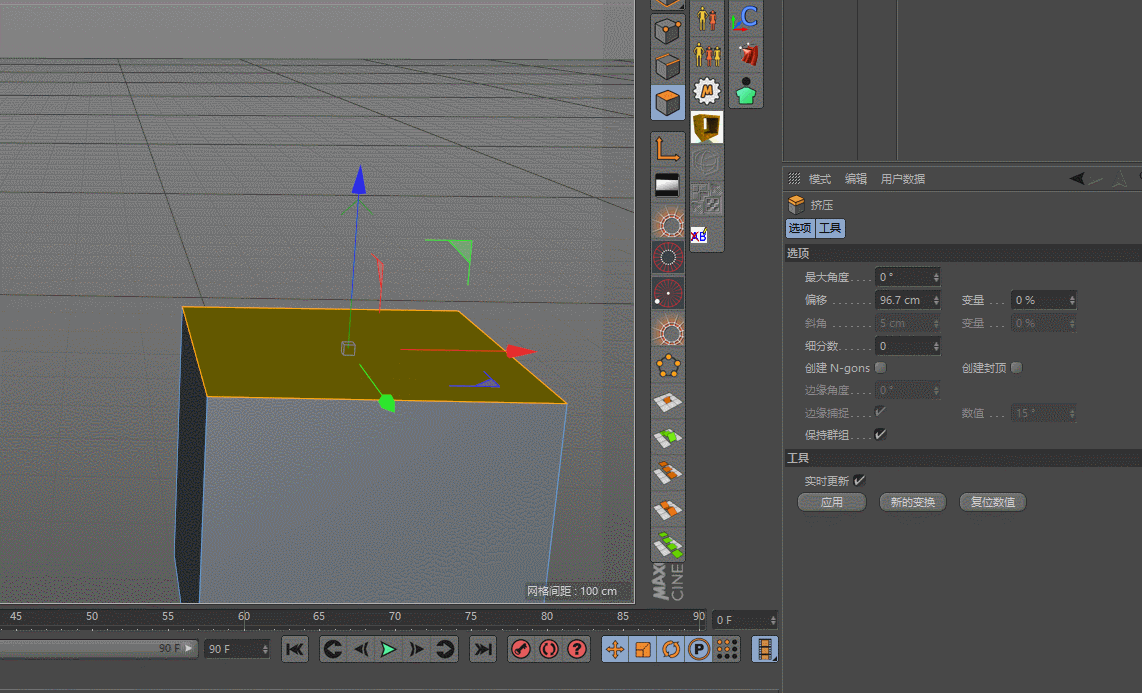The width and height of the screenshot is (1142, 693).
Task: Click the 复位数值 button
Action: pos(993,502)
